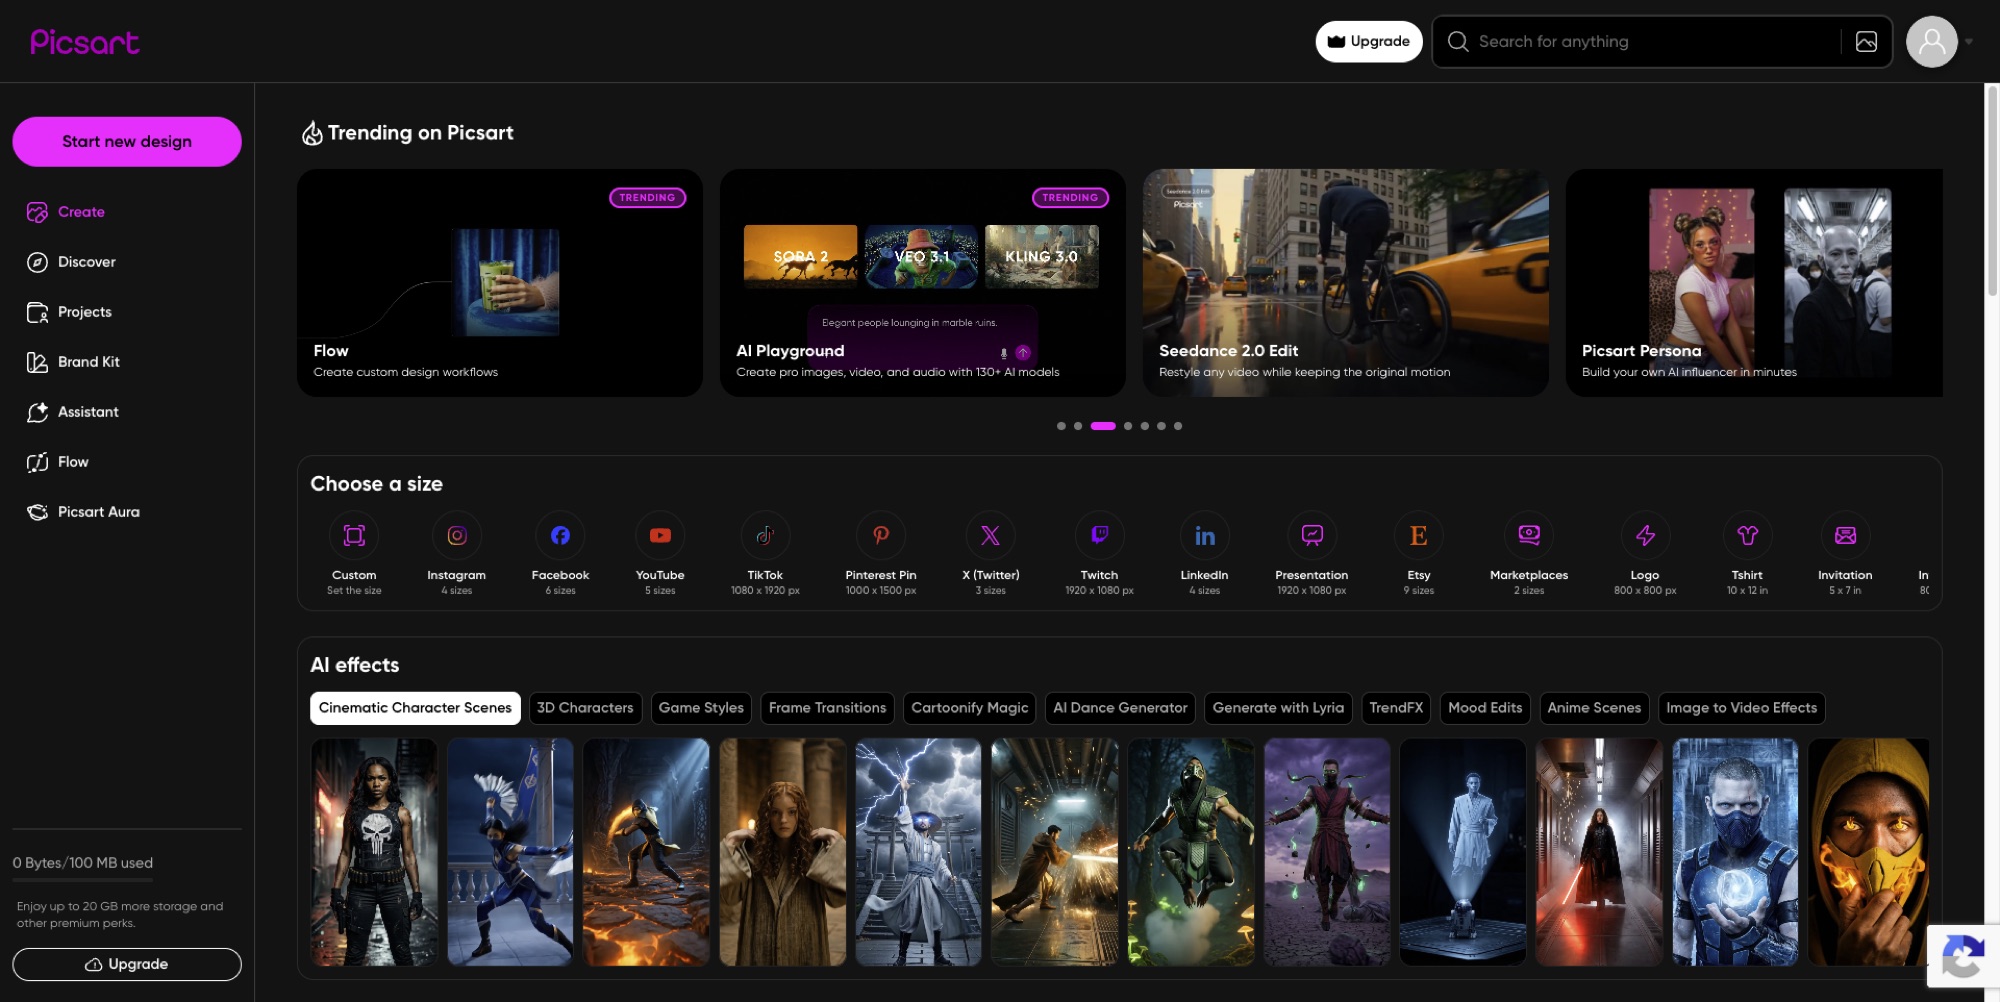Select the Pinterest Pin size icon
The height and width of the screenshot is (1002, 2000).
coord(881,535)
